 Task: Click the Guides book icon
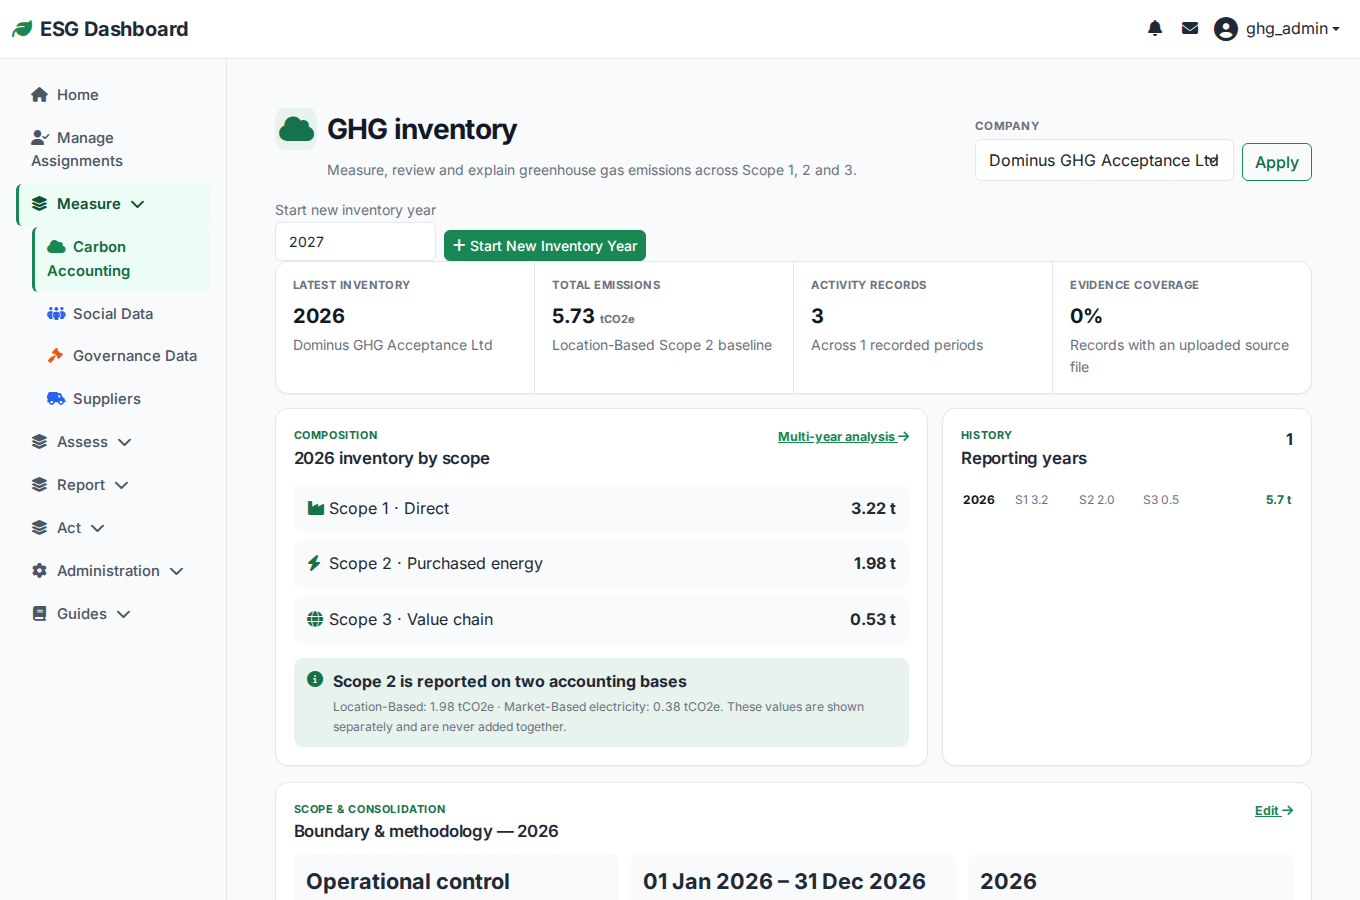point(40,614)
